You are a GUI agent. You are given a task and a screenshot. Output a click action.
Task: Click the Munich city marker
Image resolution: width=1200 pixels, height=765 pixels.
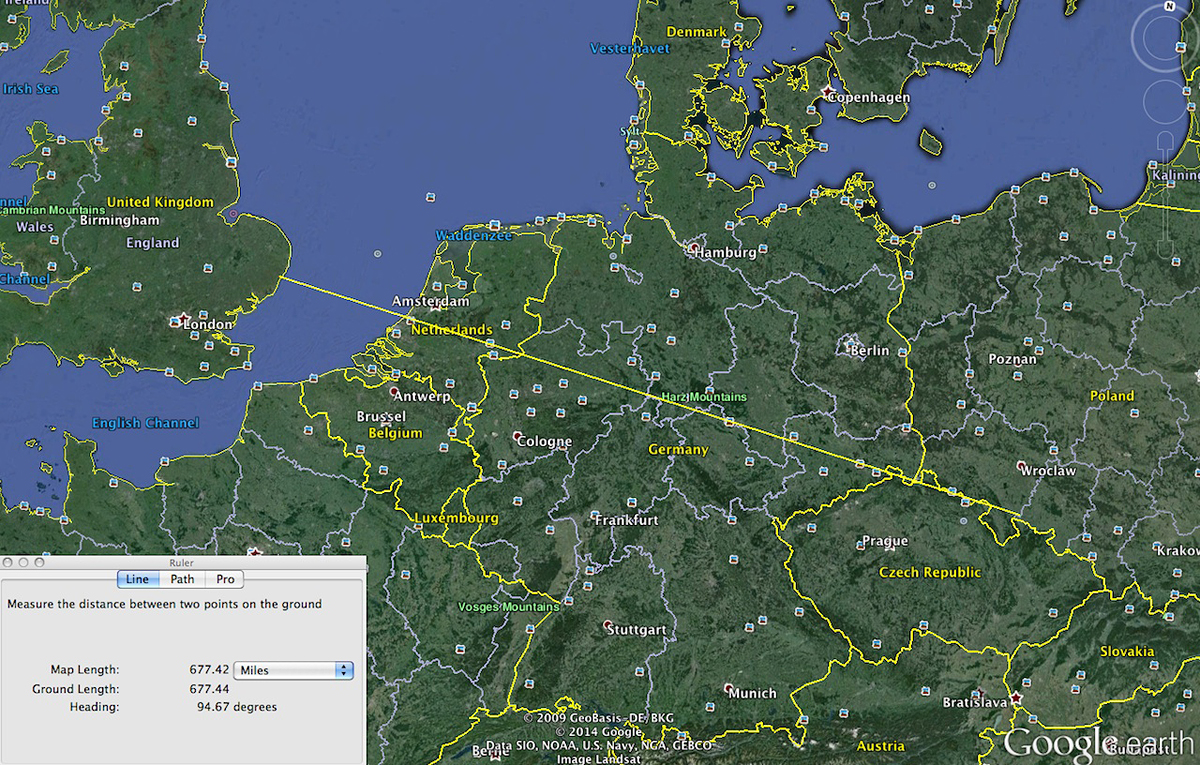tap(728, 688)
